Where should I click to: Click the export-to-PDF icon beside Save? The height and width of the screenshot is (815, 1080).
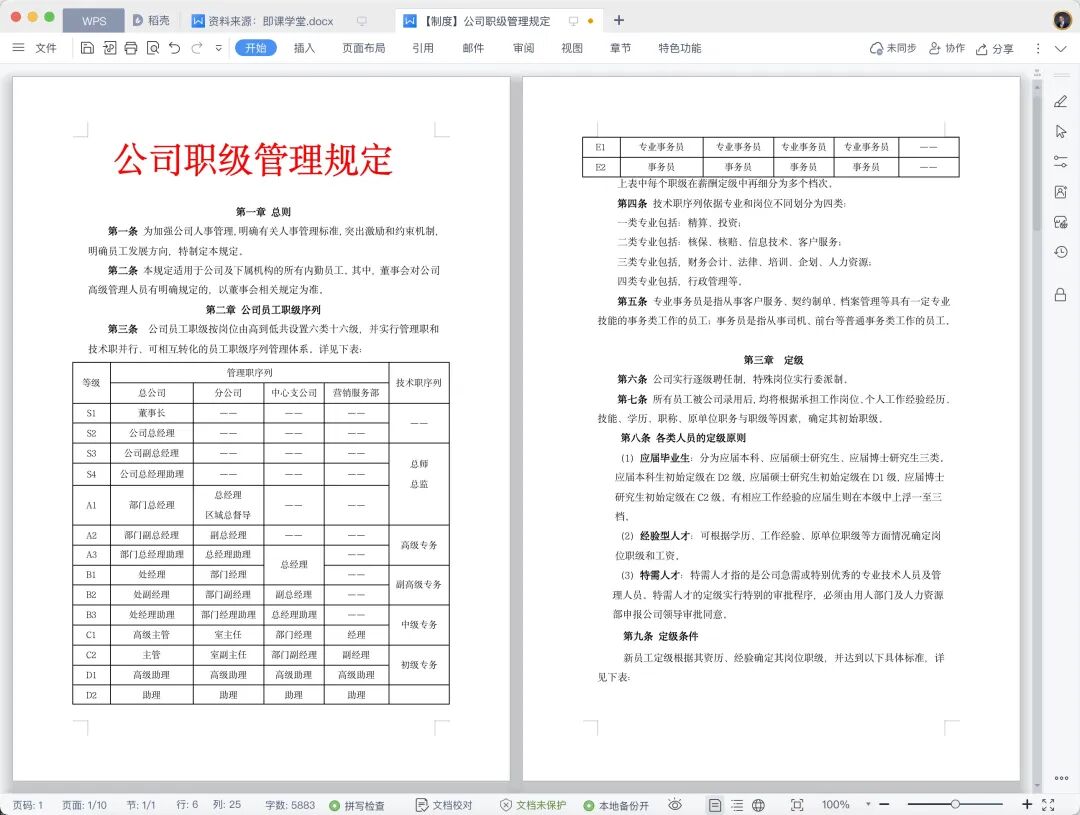pyautogui.click(x=110, y=48)
